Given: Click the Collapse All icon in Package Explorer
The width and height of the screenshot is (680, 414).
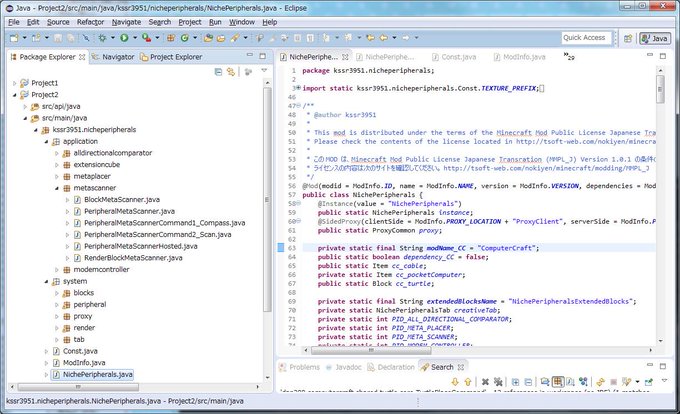Looking at the screenshot, I should [219, 72].
